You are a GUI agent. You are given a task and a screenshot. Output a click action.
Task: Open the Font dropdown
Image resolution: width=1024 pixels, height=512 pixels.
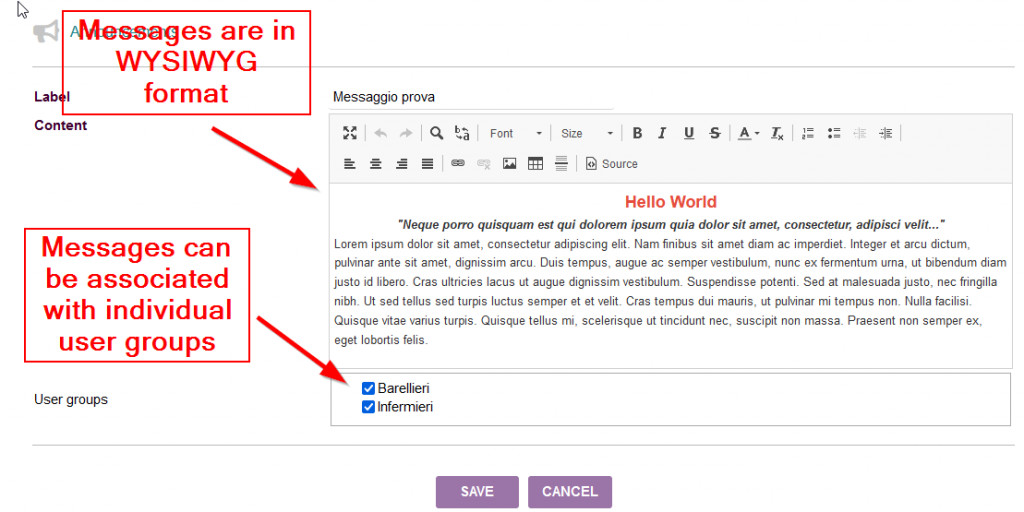pos(516,133)
